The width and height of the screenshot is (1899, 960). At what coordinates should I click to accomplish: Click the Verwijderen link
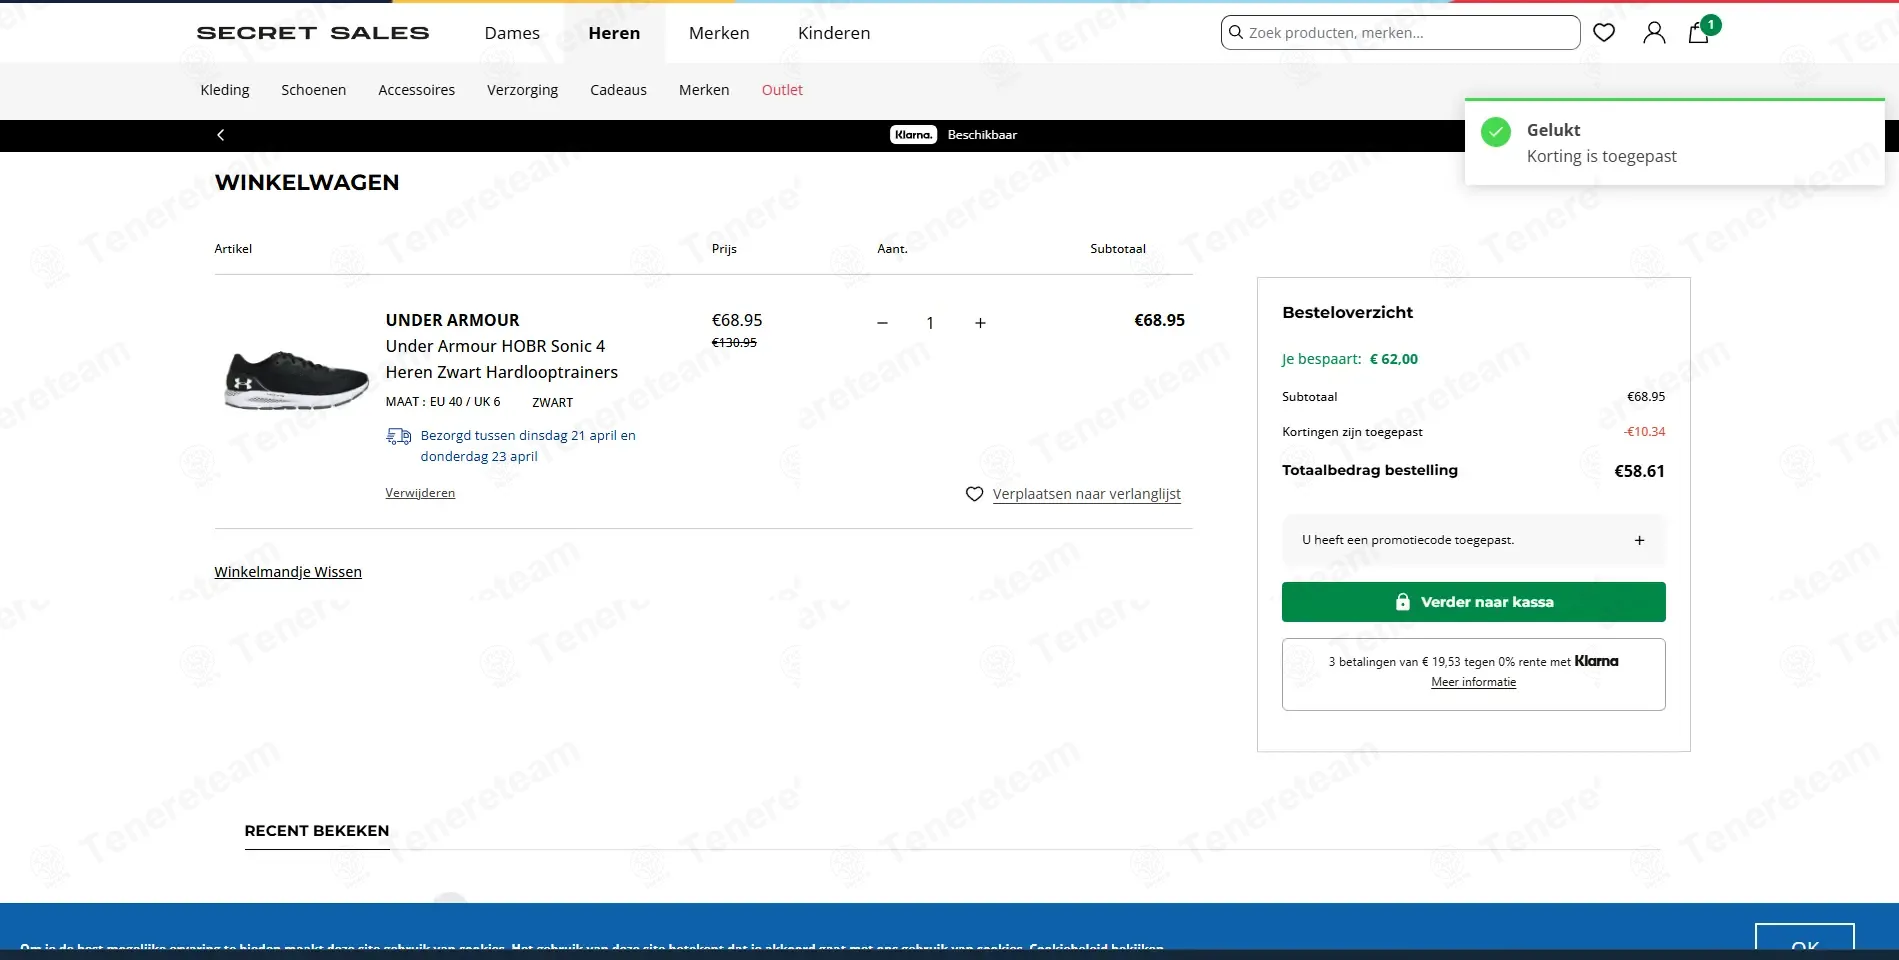[x=420, y=493]
